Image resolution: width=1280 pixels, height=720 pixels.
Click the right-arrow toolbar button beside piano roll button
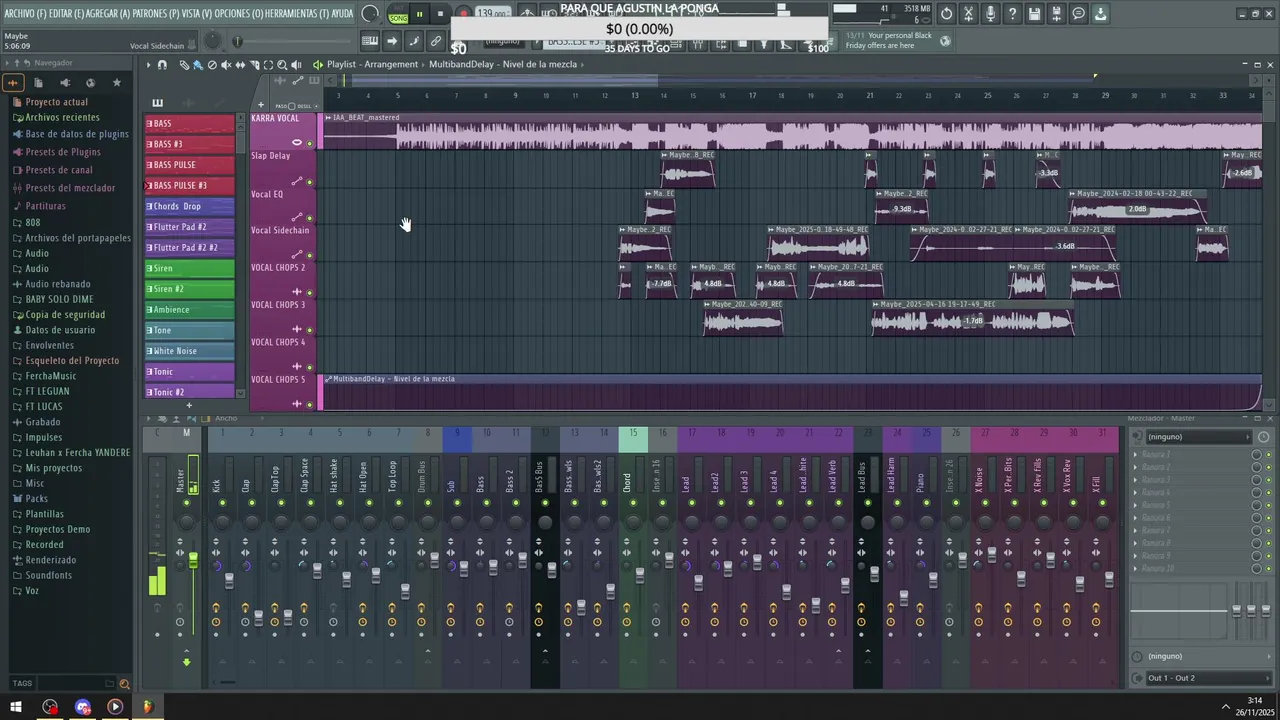pyautogui.click(x=392, y=41)
